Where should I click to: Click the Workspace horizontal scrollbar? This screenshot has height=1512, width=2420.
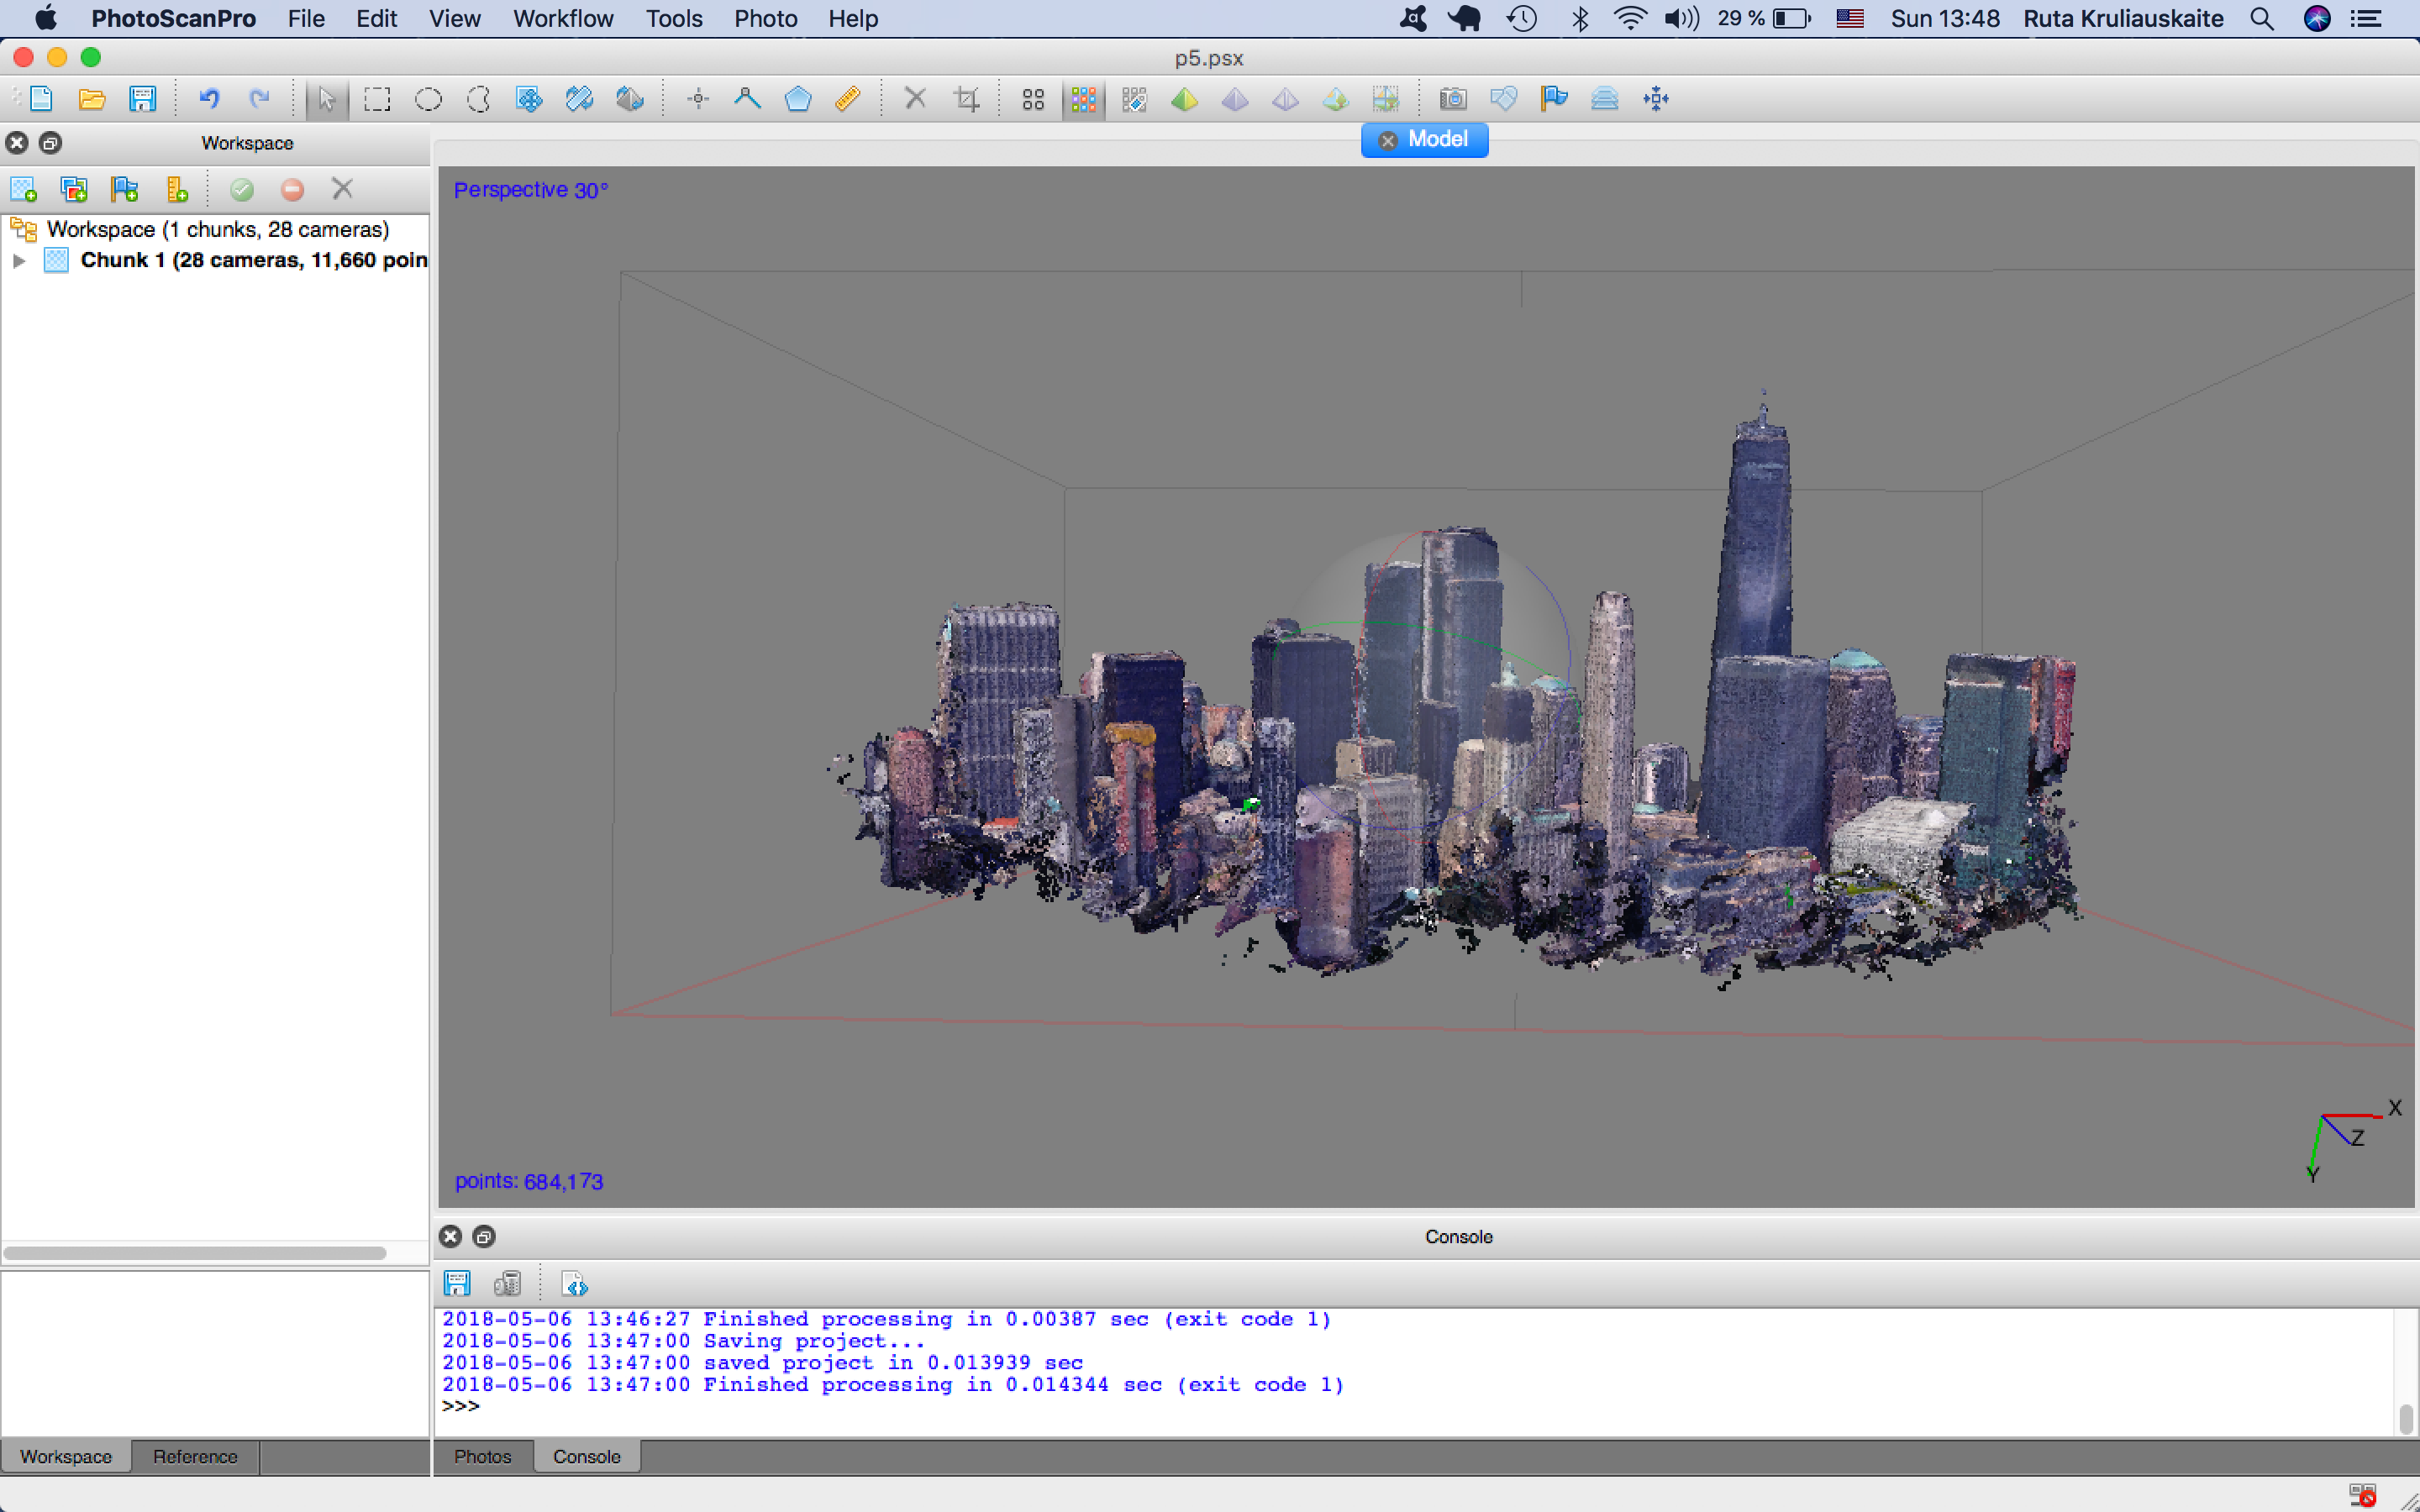coord(195,1253)
